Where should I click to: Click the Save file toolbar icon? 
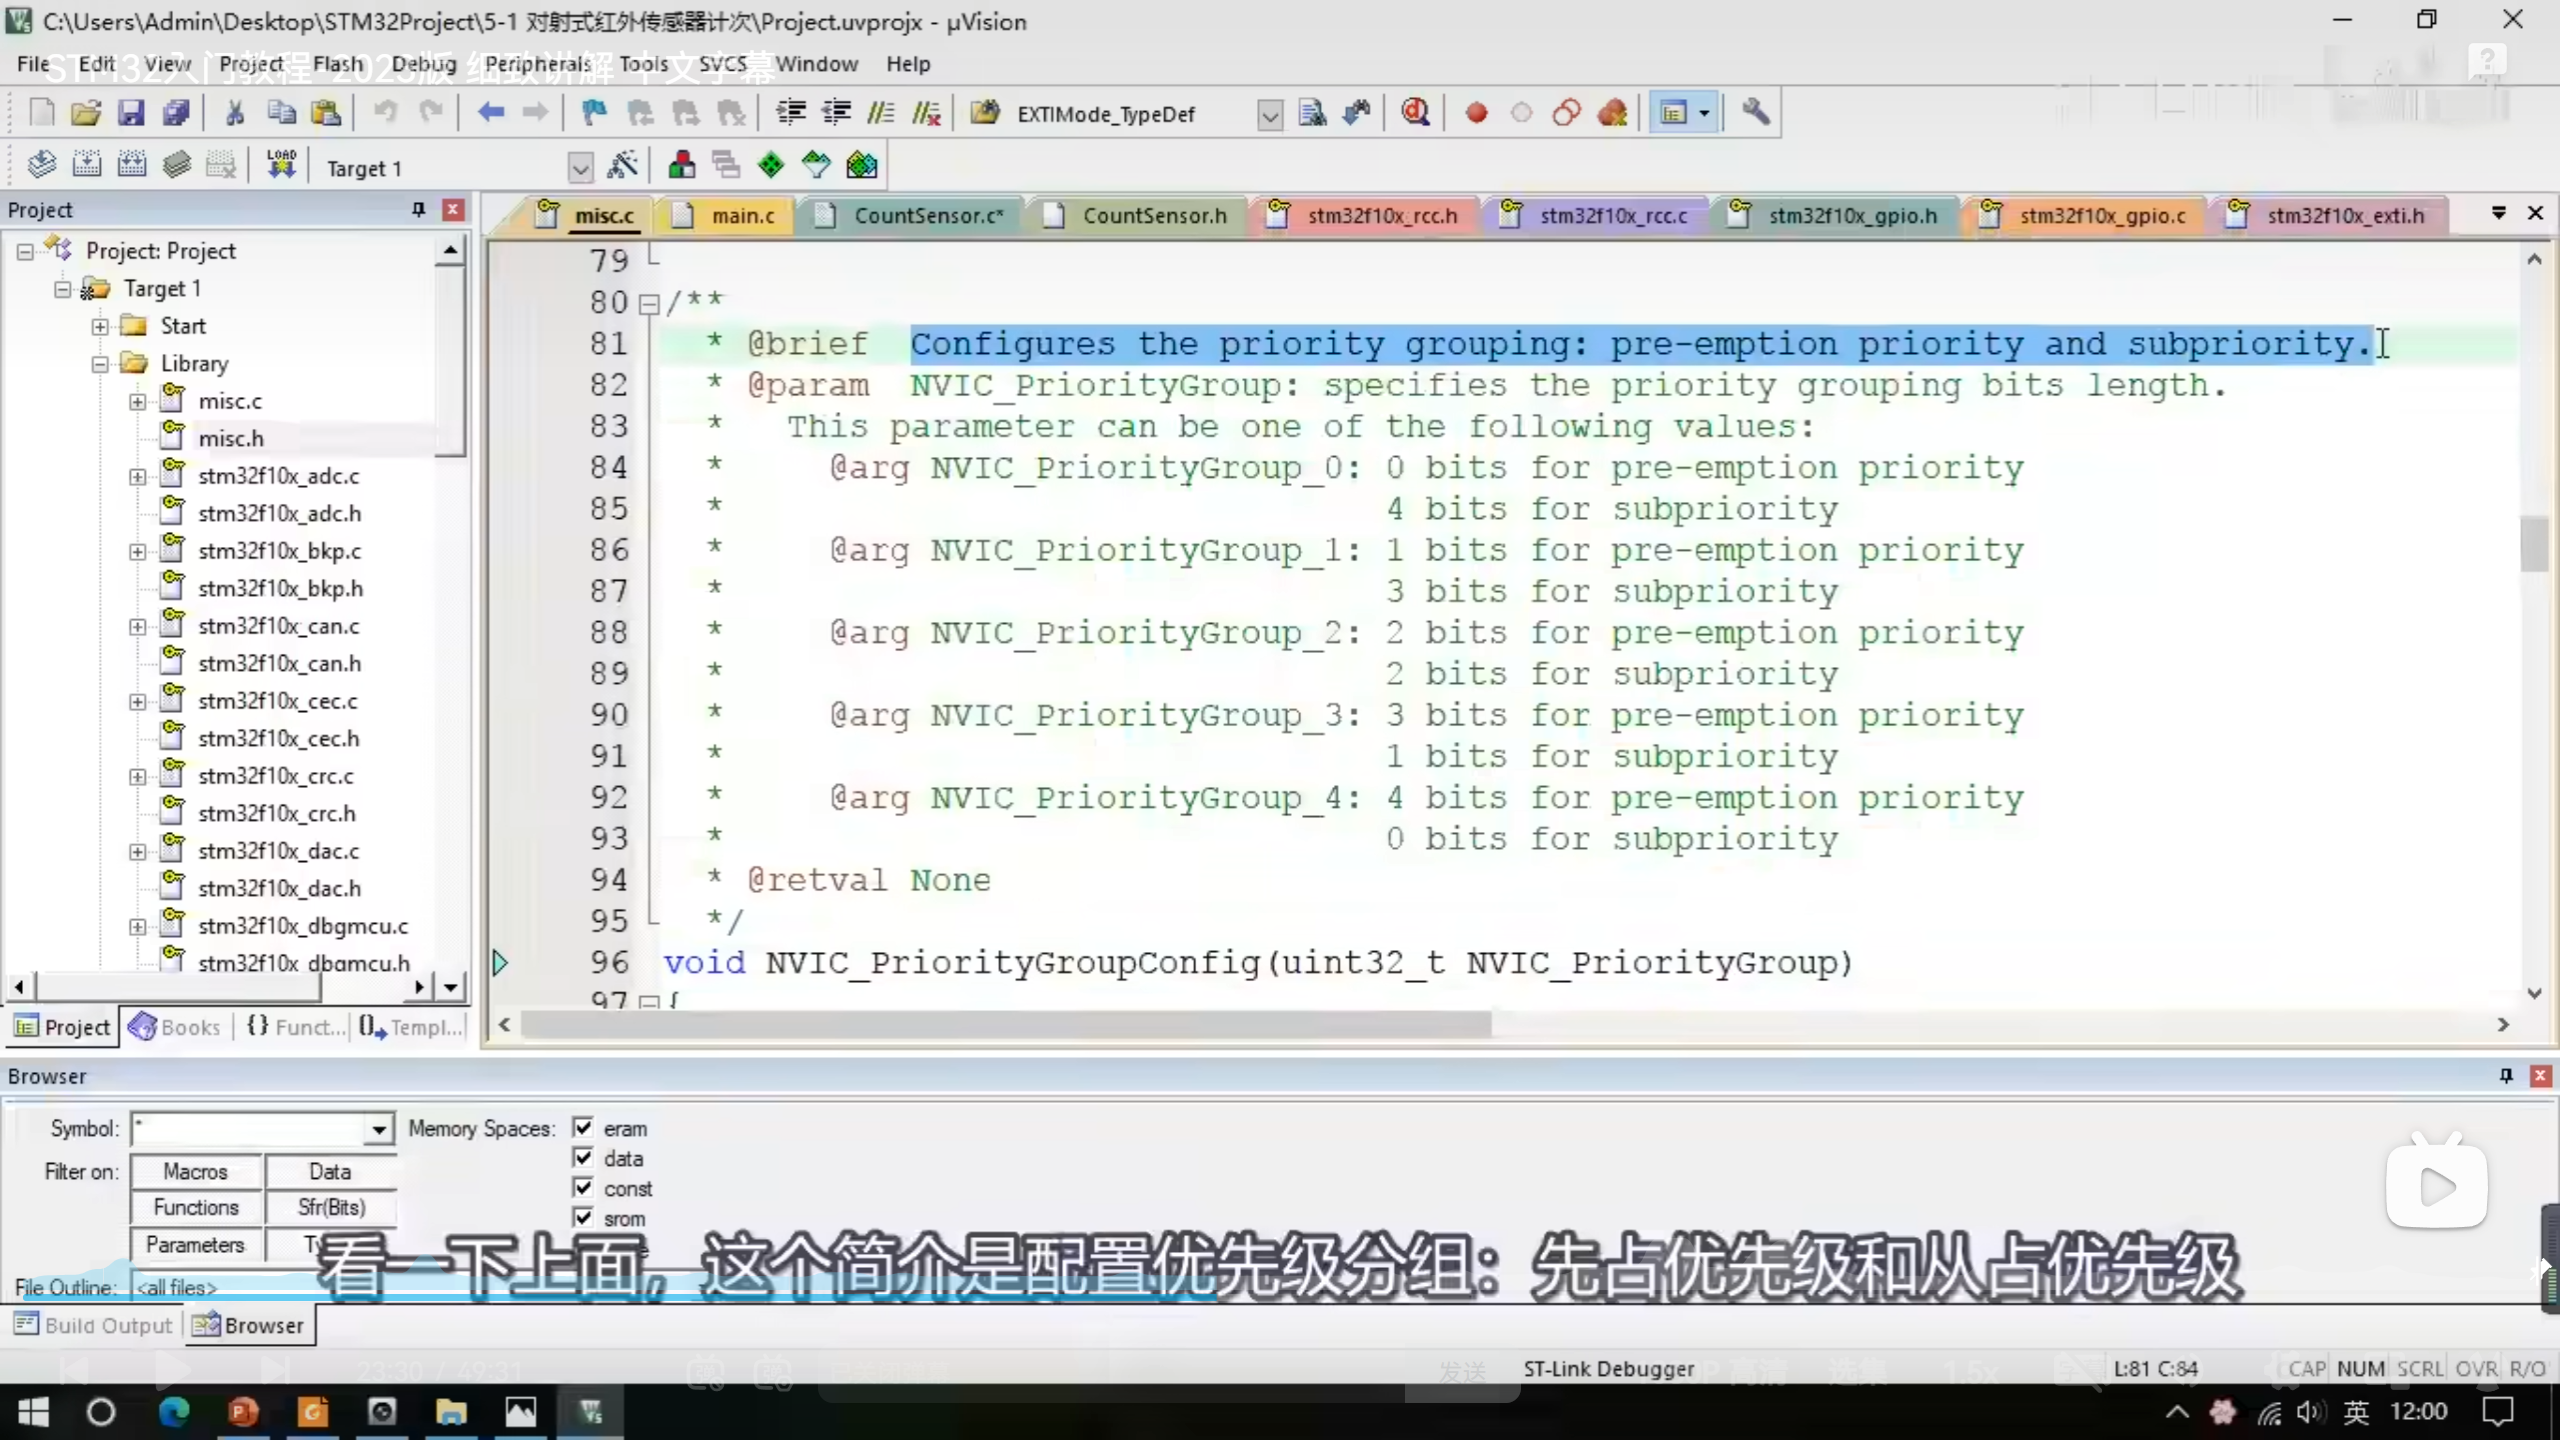pos(131,113)
